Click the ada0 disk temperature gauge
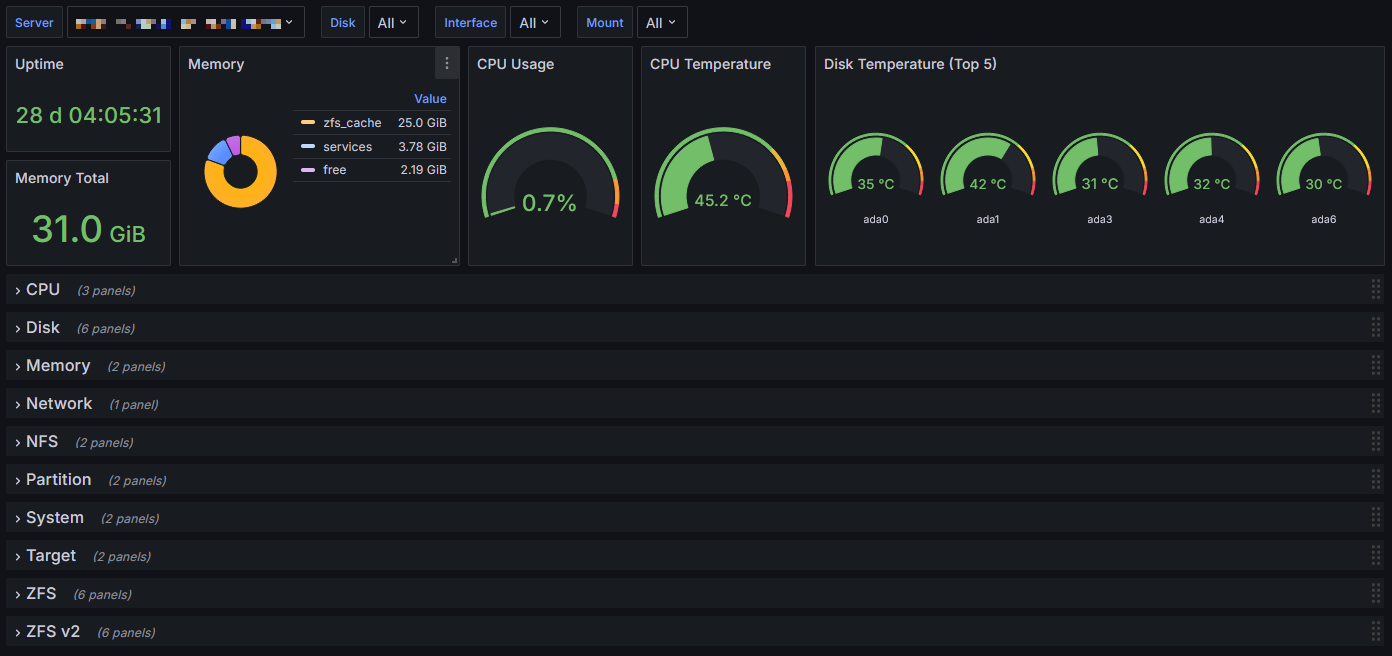This screenshot has height=656, width=1392. point(875,166)
